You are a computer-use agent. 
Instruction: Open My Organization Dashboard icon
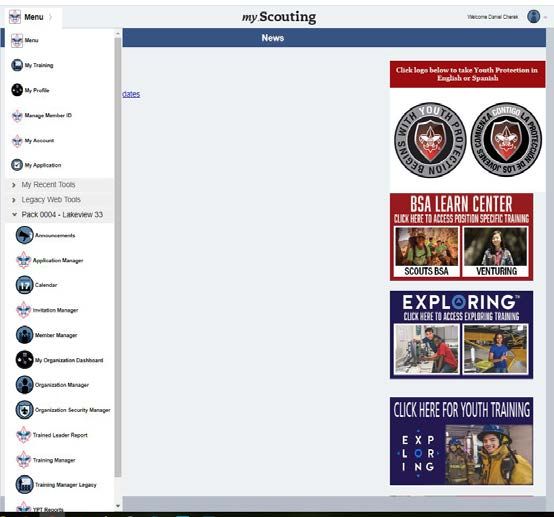coord(24,360)
